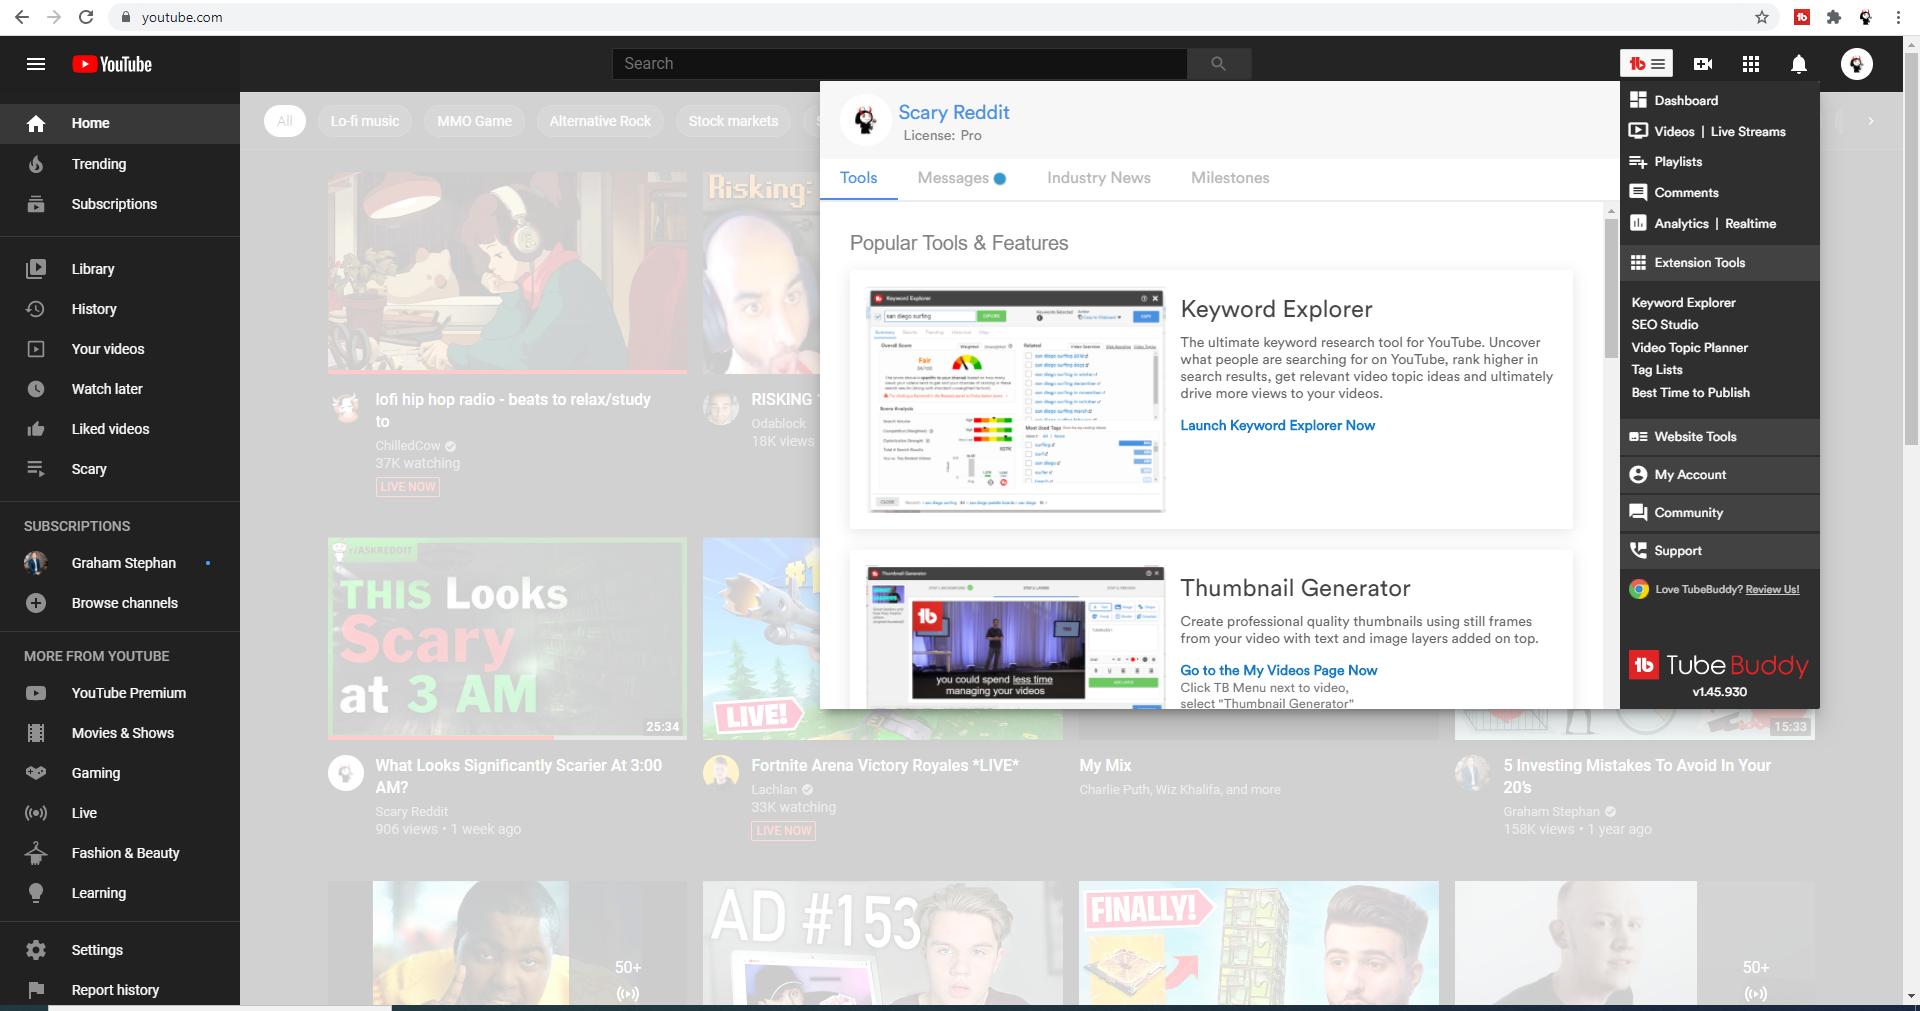
Task: Click the YouTube search input field
Action: [x=900, y=64]
